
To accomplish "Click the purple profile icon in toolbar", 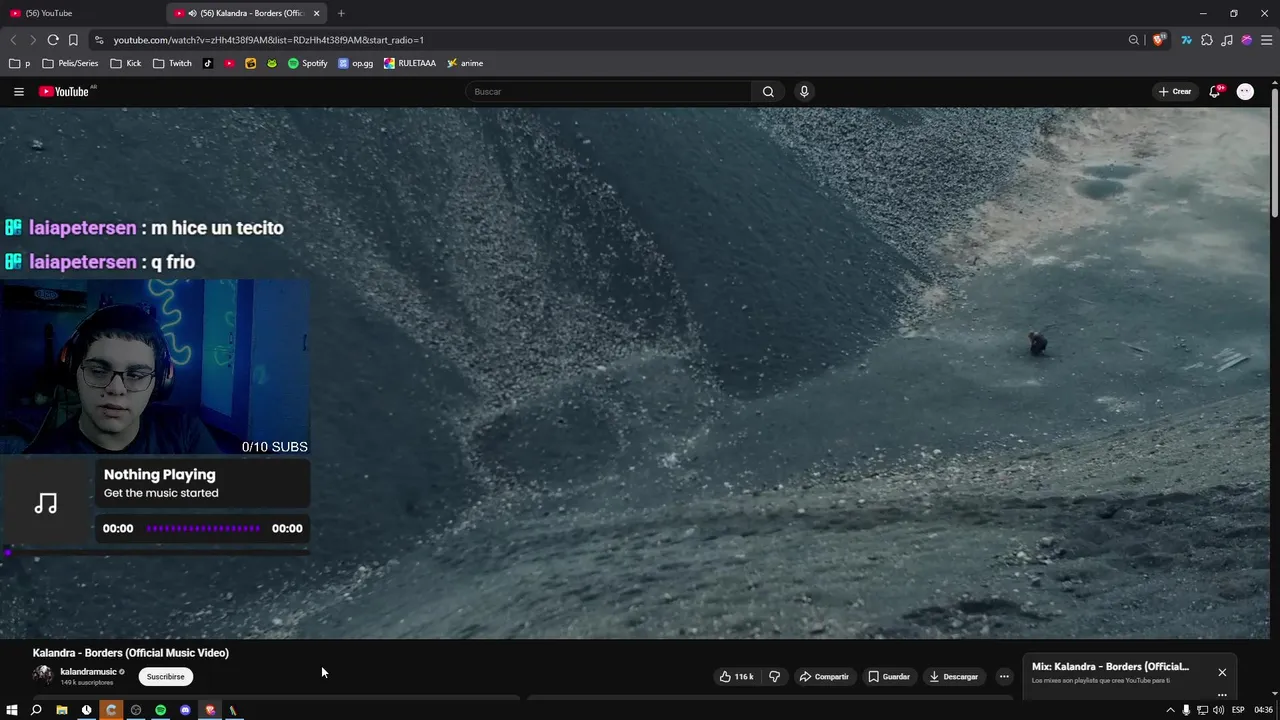I will [x=1247, y=40].
